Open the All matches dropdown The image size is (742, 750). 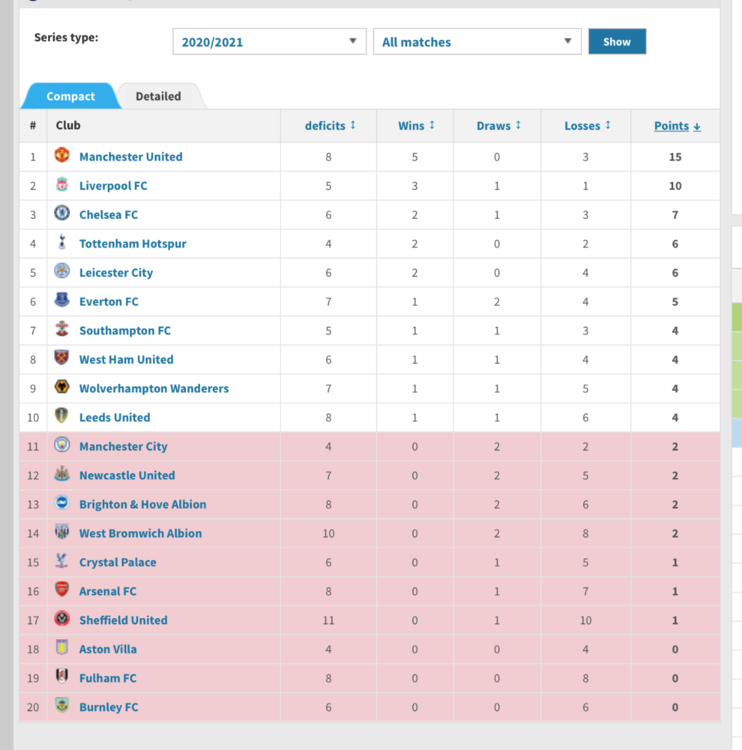(477, 42)
